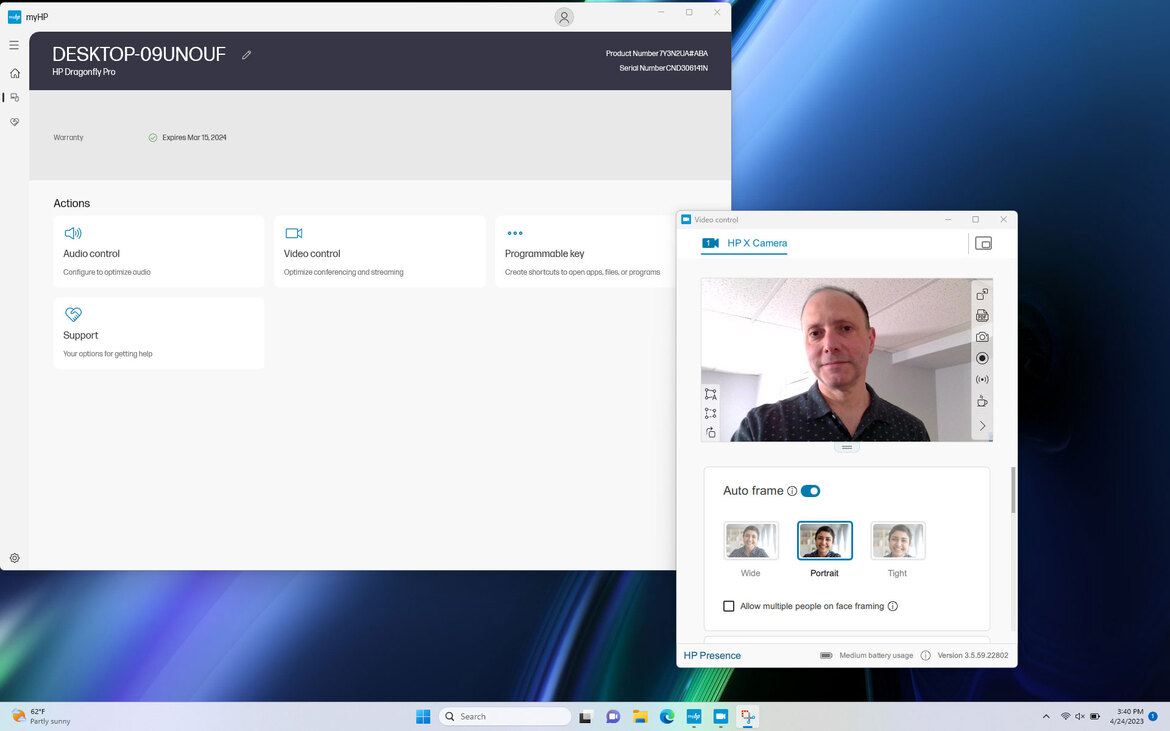Click the Video control vertical scrollbar

[x=1013, y=490]
